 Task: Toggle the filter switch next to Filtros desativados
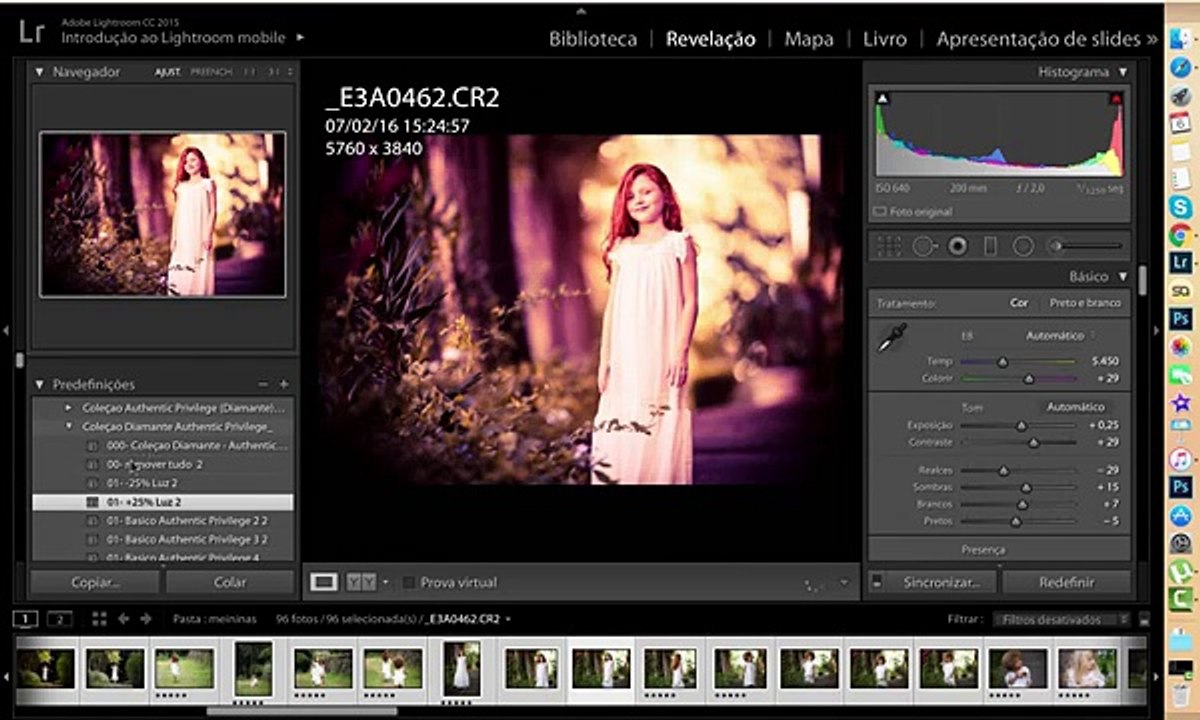click(x=1144, y=620)
